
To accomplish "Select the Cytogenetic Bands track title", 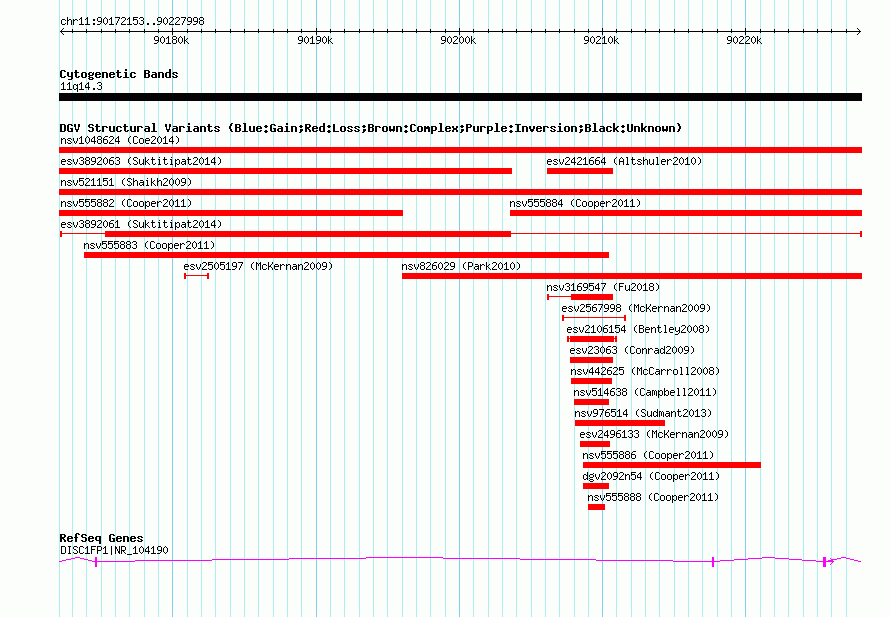I will coord(119,74).
